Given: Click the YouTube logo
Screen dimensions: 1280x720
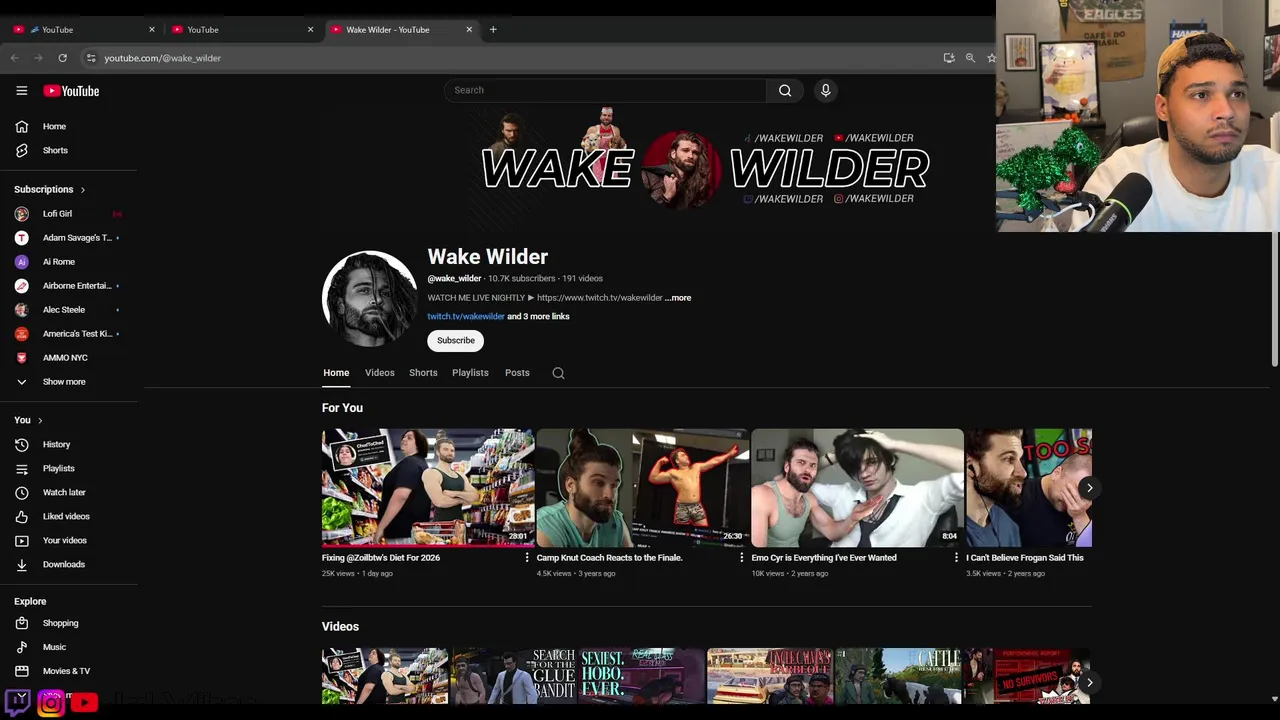Looking at the screenshot, I should click(x=71, y=91).
